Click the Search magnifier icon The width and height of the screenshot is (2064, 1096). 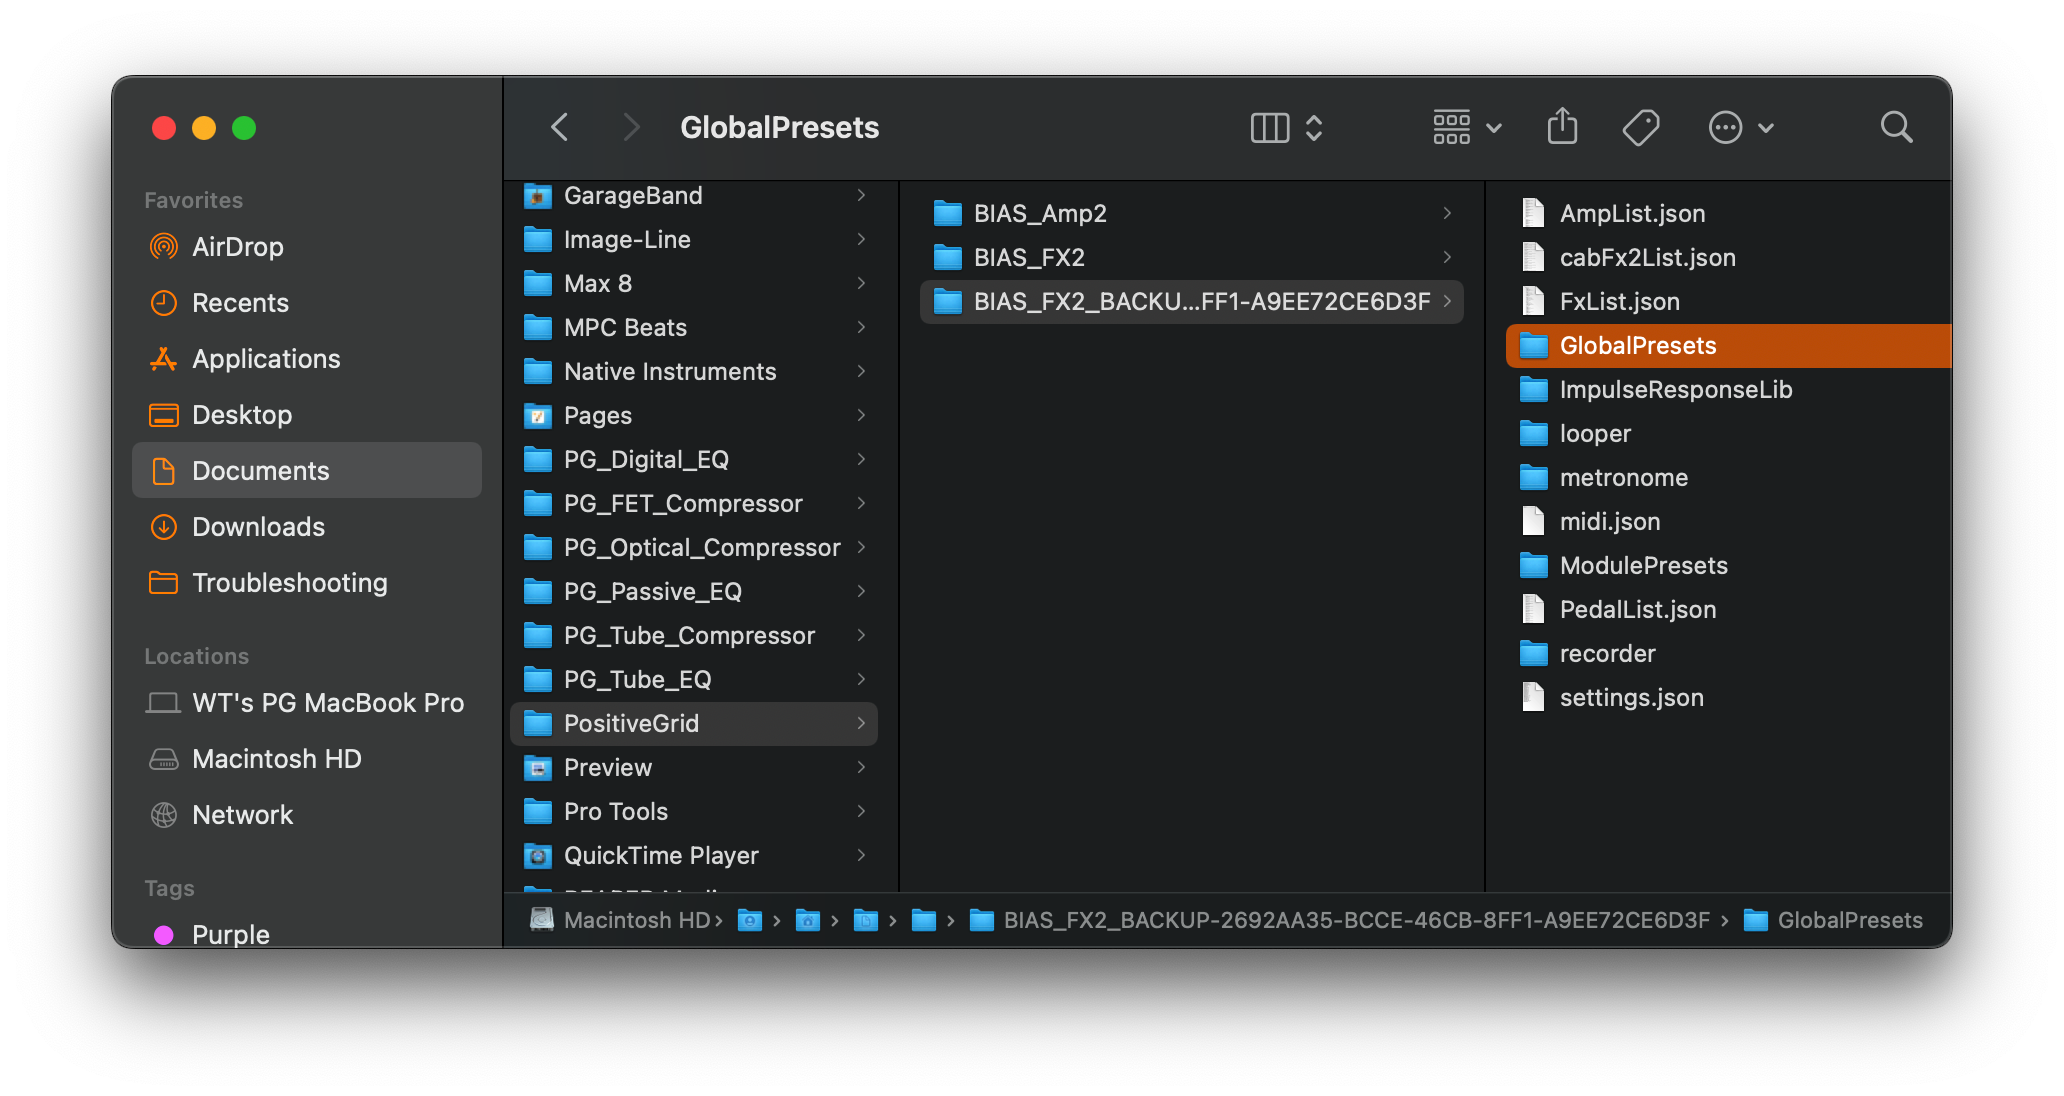click(1896, 127)
